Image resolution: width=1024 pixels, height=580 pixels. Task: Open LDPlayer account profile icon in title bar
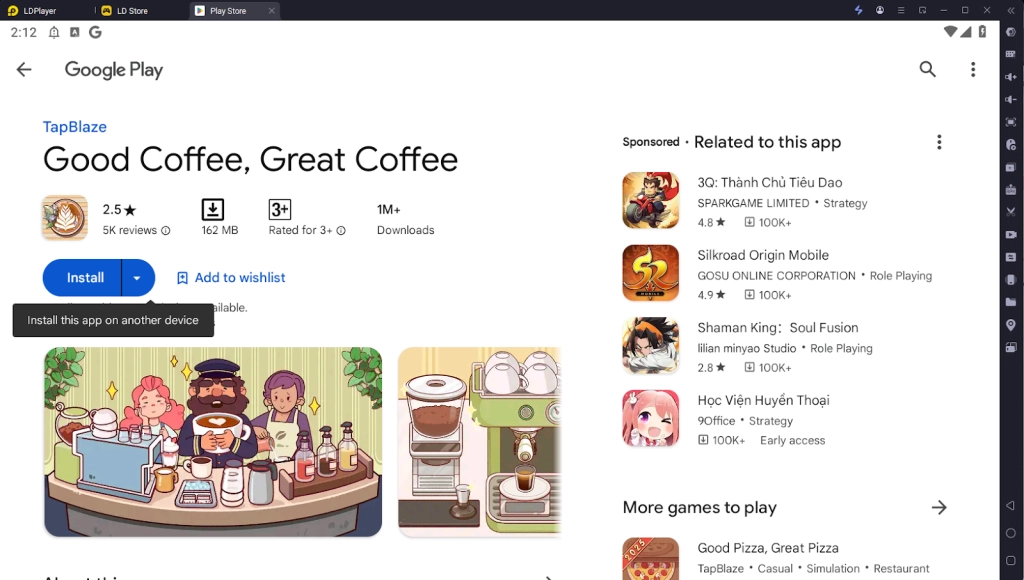880,10
